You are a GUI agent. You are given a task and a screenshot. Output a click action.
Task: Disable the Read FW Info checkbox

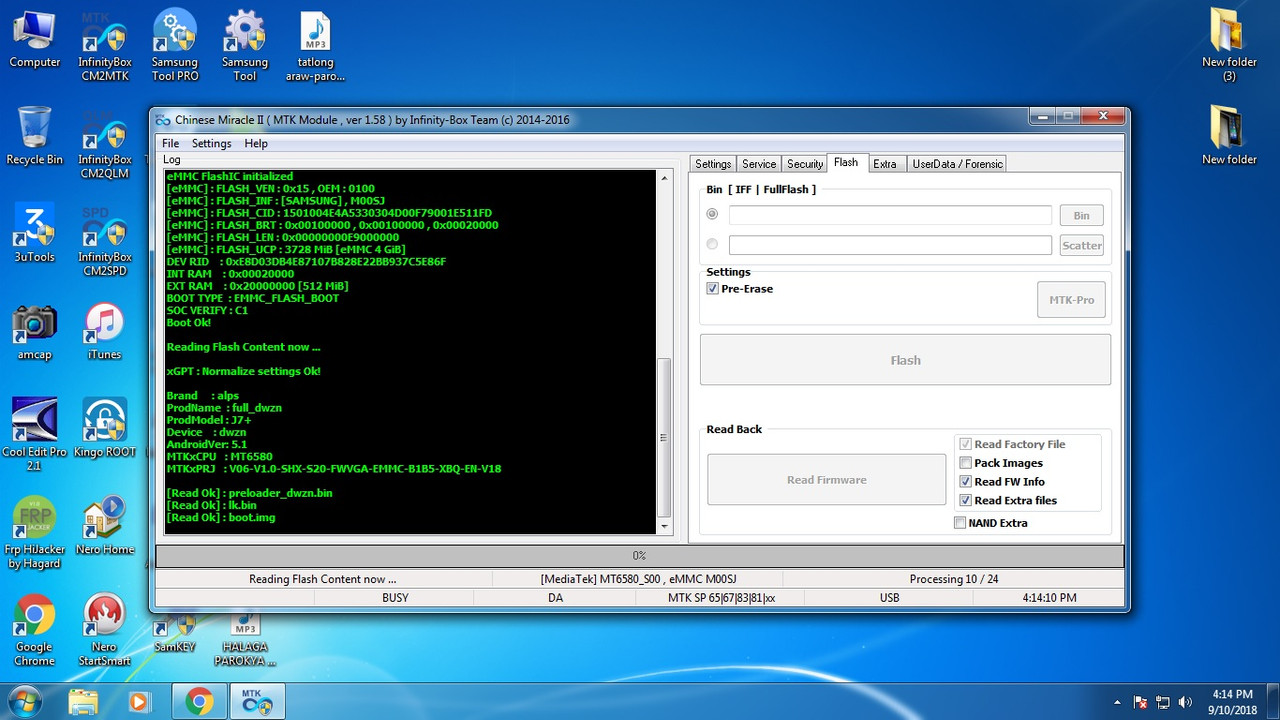coord(965,482)
